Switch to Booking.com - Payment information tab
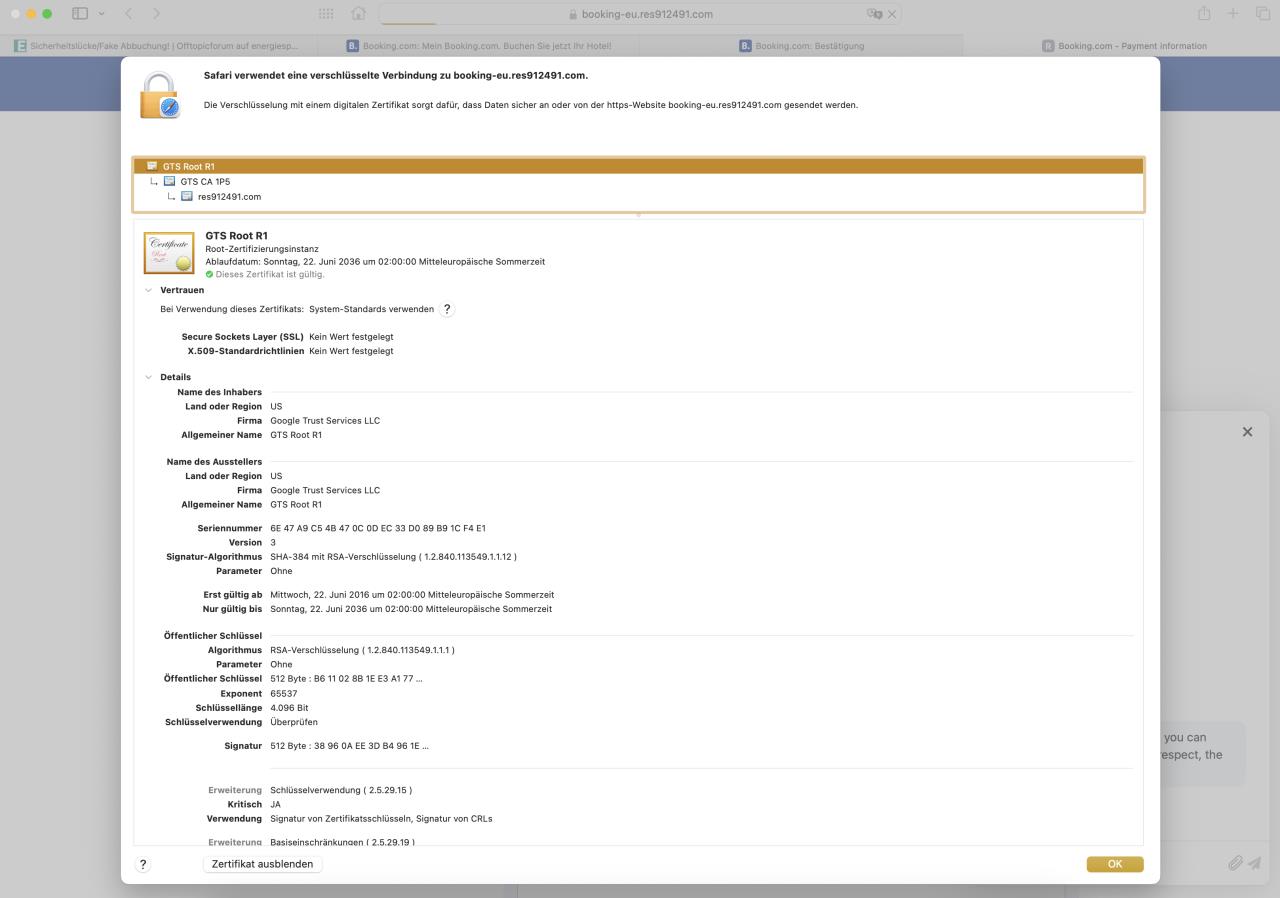Viewport: 1280px width, 898px height. click(x=1122, y=46)
